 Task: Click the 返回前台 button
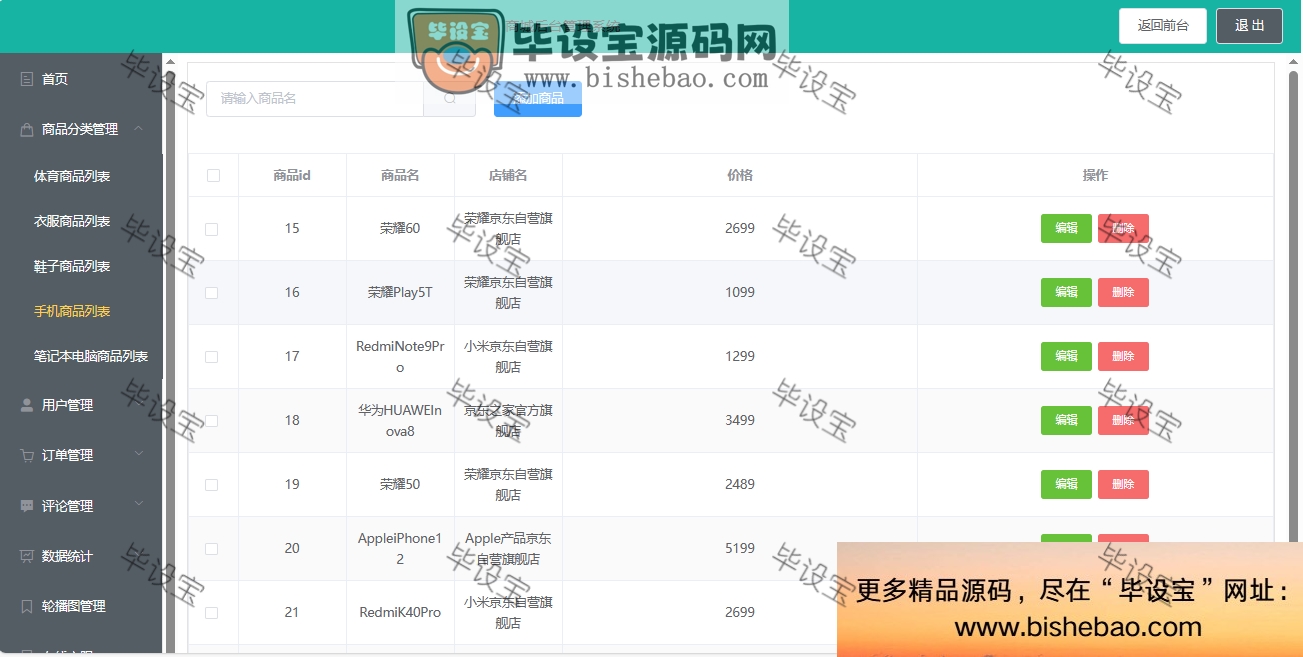[x=1163, y=26]
